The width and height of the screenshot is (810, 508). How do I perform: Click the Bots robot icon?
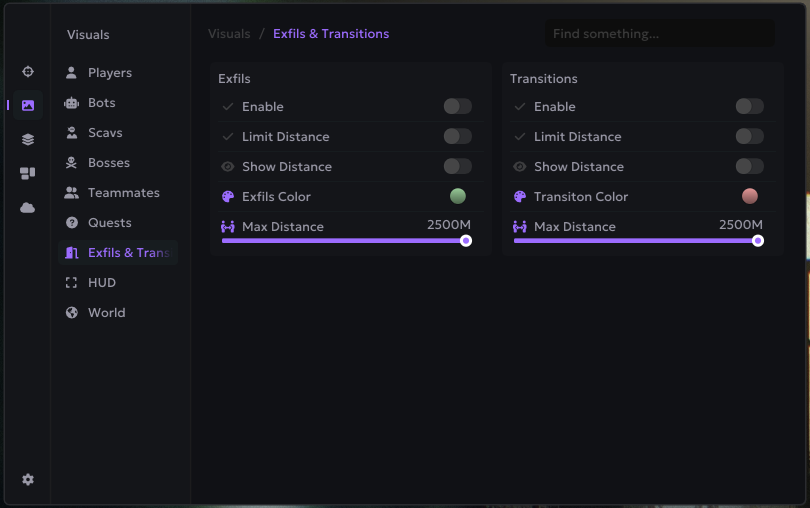point(71,103)
